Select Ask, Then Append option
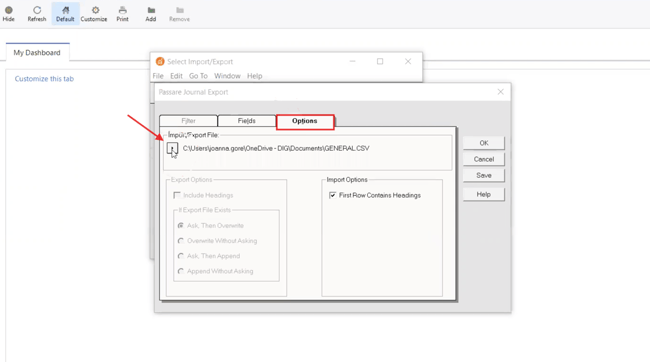 point(181,256)
